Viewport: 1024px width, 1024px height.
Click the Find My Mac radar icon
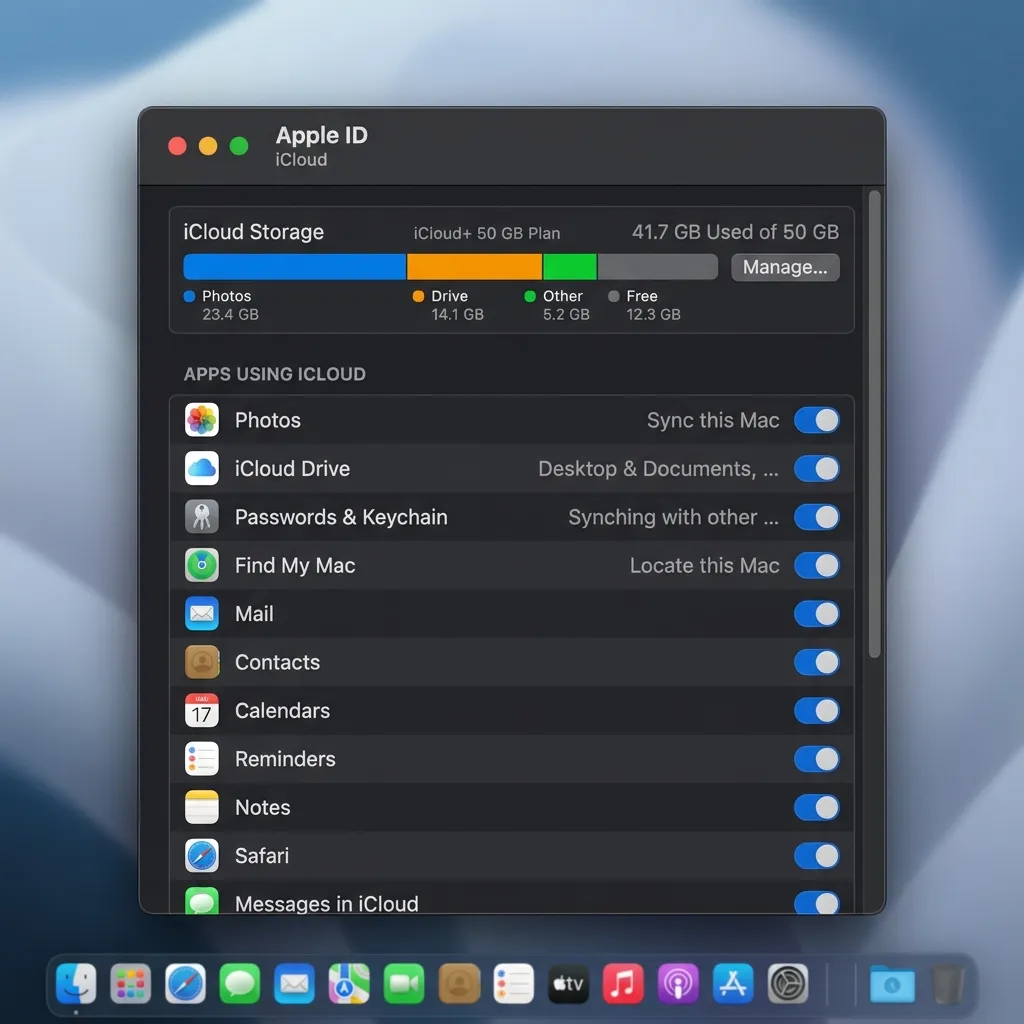202,565
